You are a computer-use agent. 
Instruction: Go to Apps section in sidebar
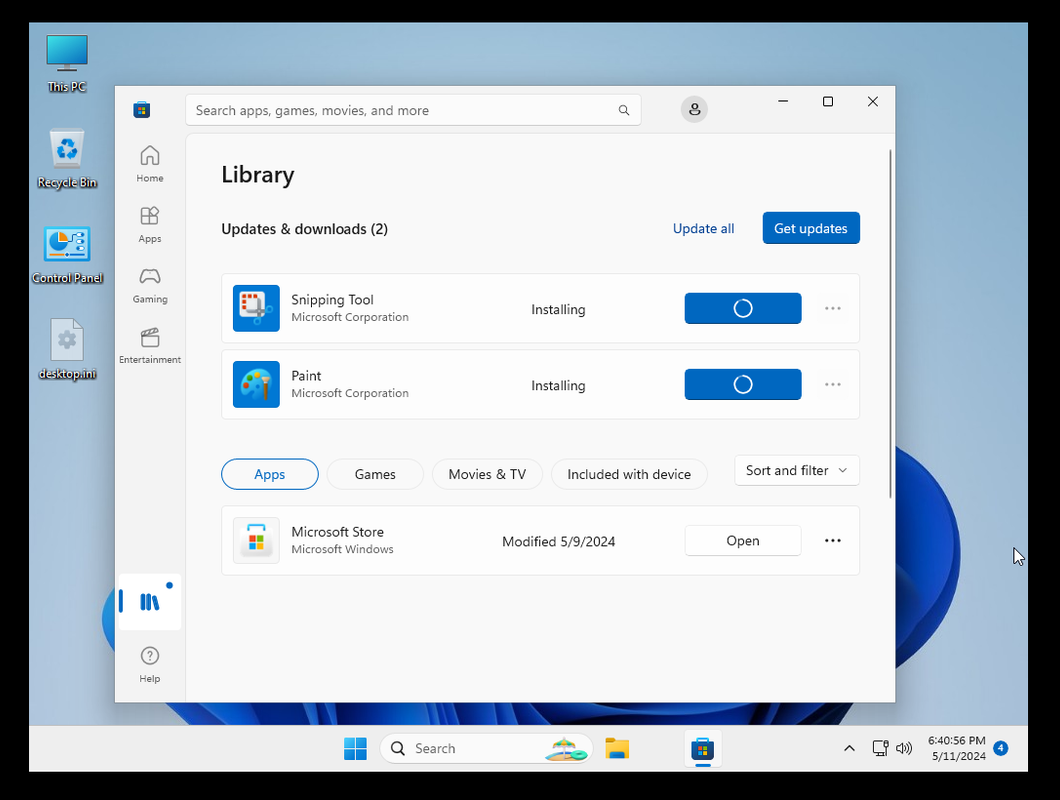coord(149,225)
